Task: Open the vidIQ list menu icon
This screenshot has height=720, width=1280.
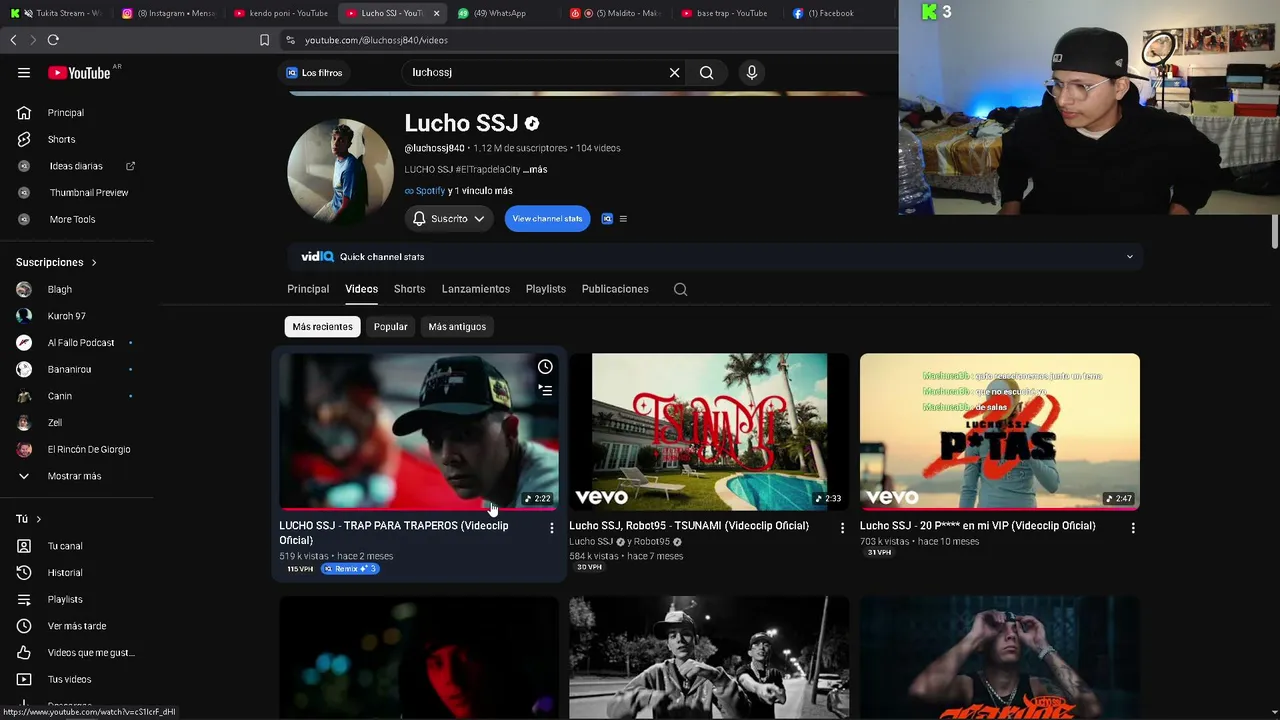Action: coord(623,219)
